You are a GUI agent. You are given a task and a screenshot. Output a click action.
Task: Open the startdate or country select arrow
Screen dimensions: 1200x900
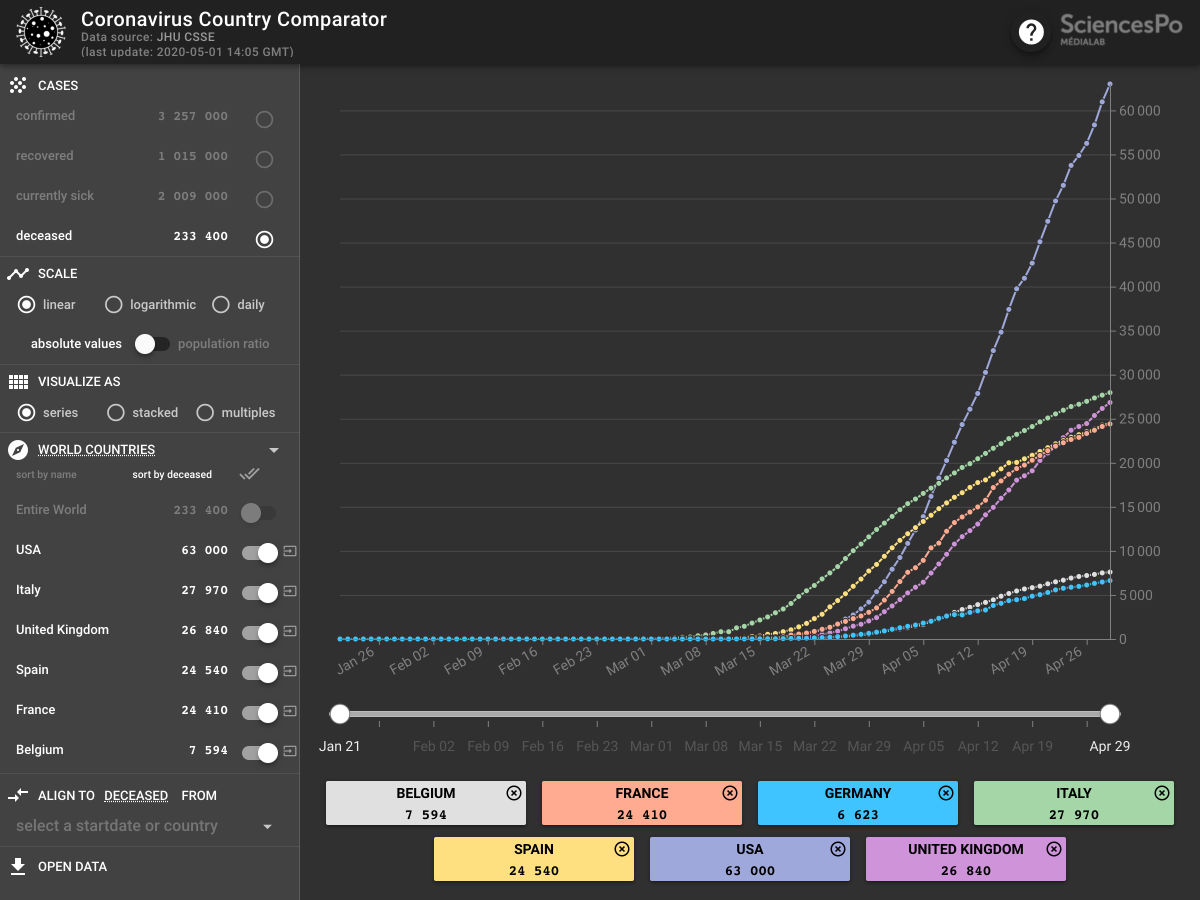(267, 827)
